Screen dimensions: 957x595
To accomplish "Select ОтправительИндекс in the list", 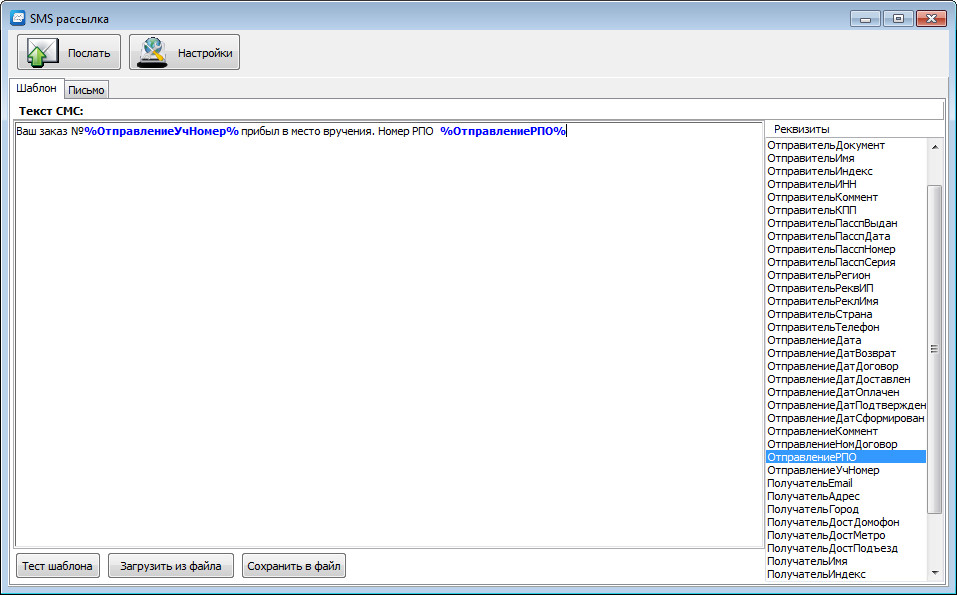I will coord(846,171).
